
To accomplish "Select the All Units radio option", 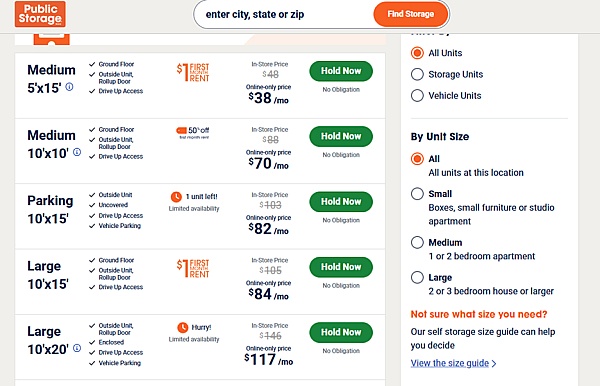I will coord(417,53).
